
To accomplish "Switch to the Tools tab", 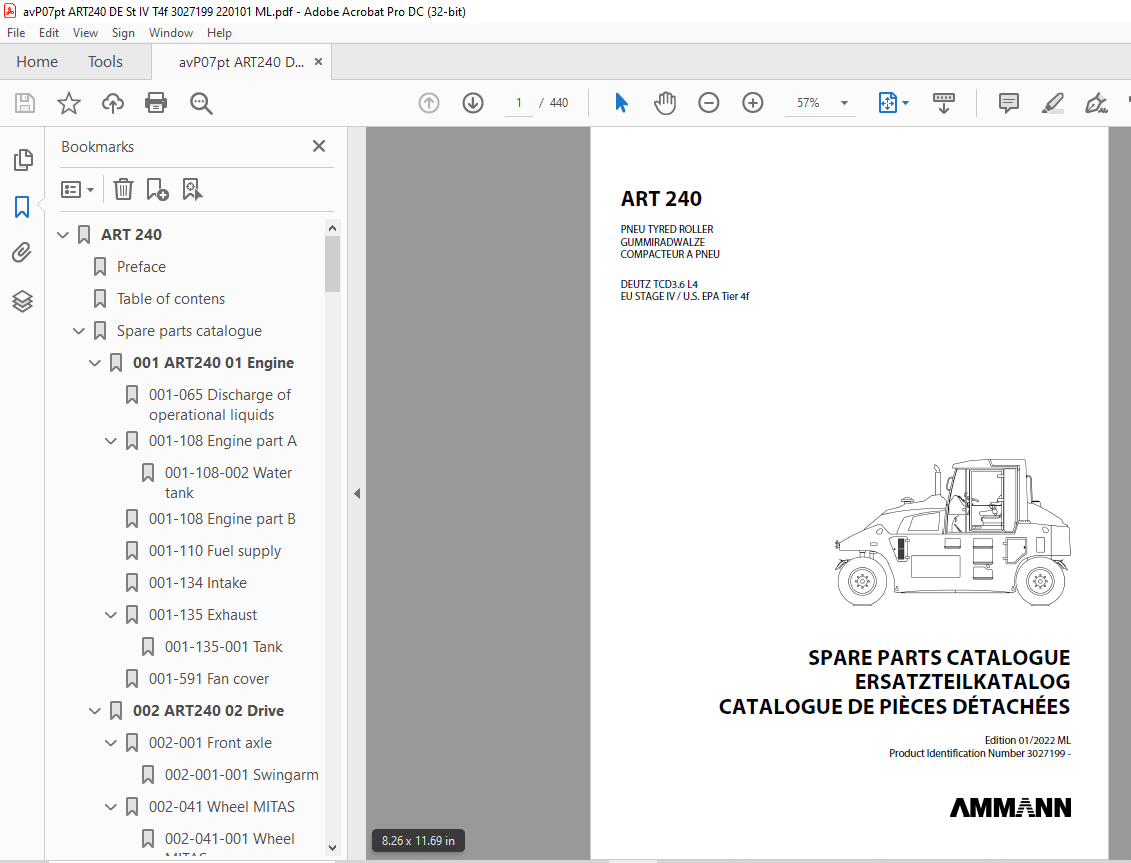I will pos(105,62).
